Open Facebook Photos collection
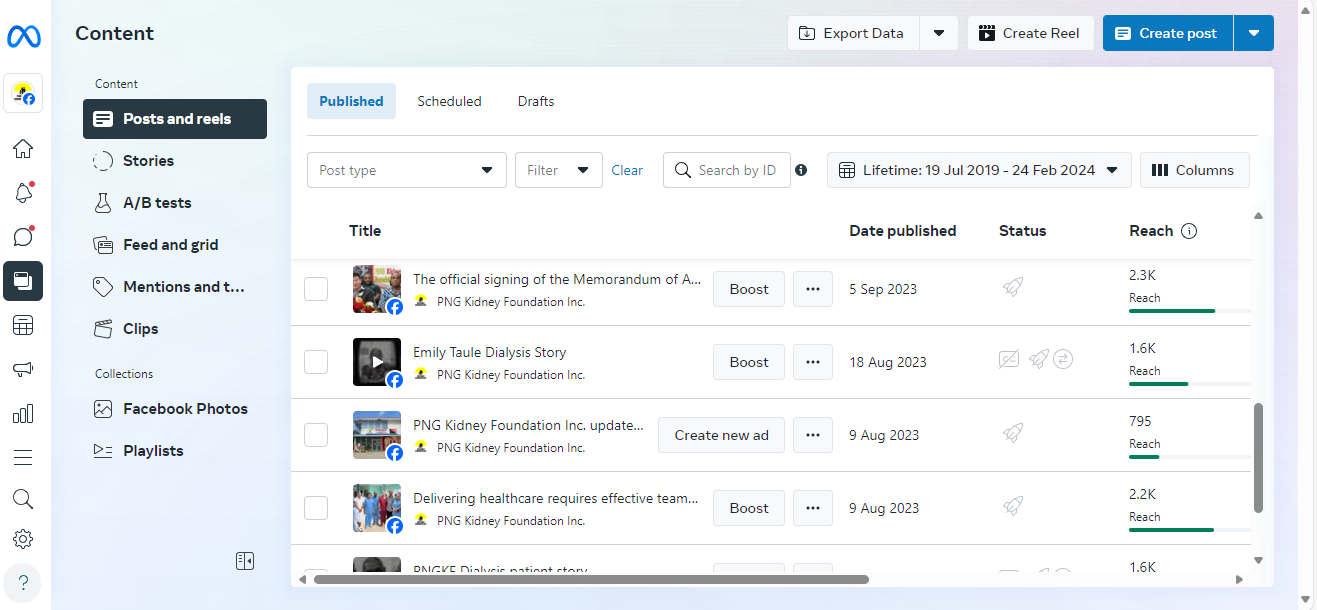Viewport: 1317px width, 610px height. [175, 409]
